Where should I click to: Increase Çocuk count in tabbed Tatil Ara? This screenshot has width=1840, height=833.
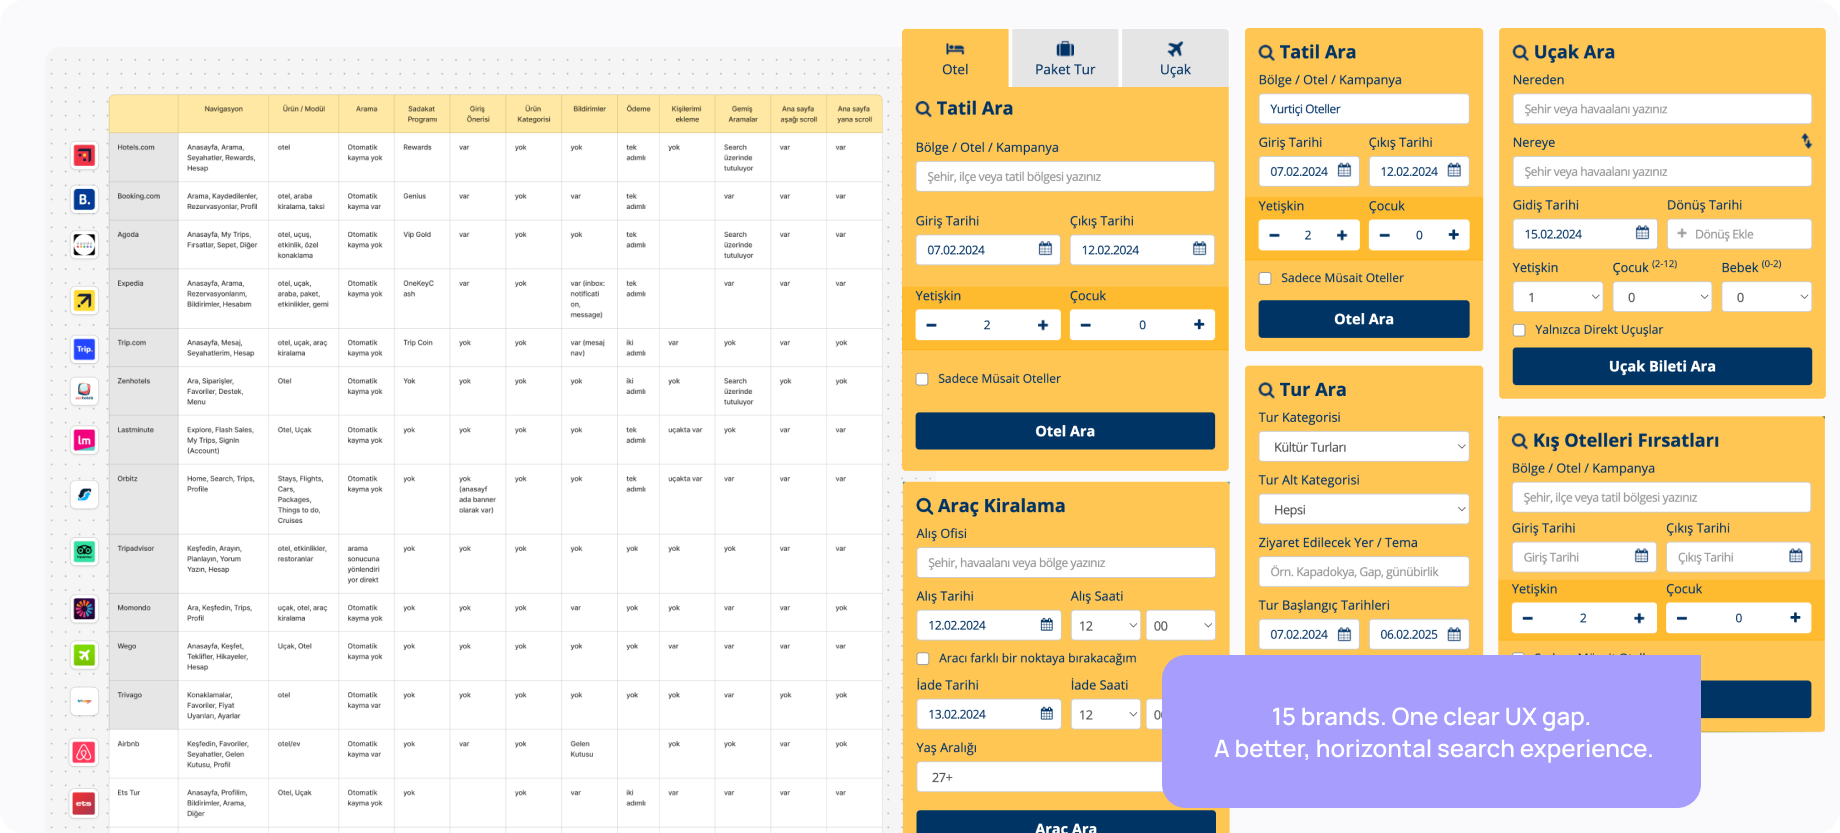pos(1199,325)
